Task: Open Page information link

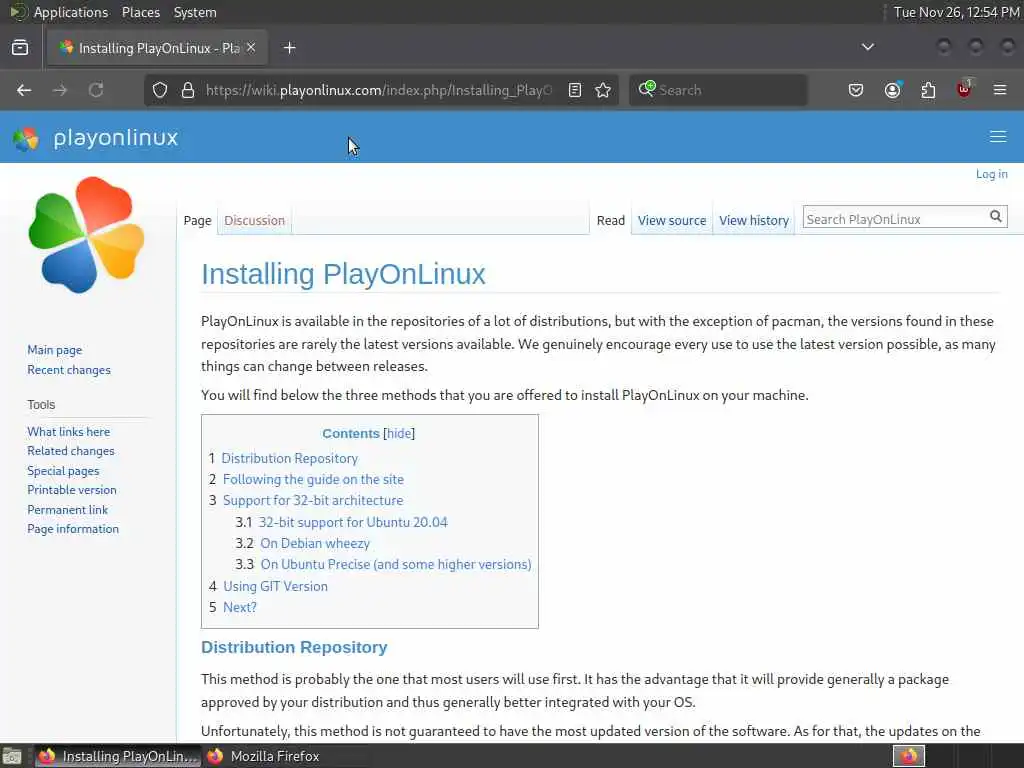Action: [73, 529]
